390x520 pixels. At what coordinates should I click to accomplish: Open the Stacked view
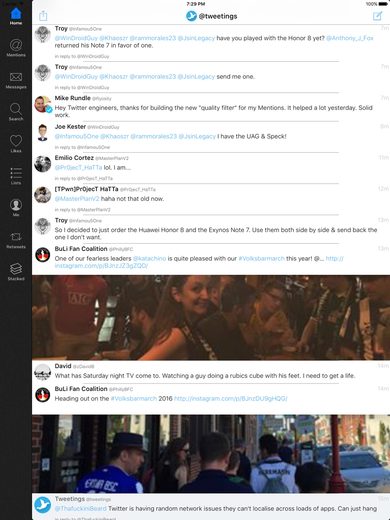(x=16, y=272)
